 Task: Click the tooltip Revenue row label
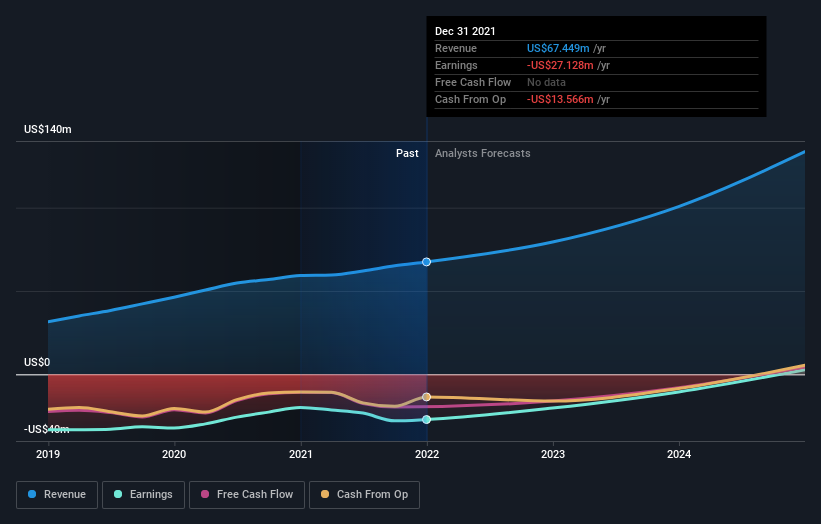[456, 48]
